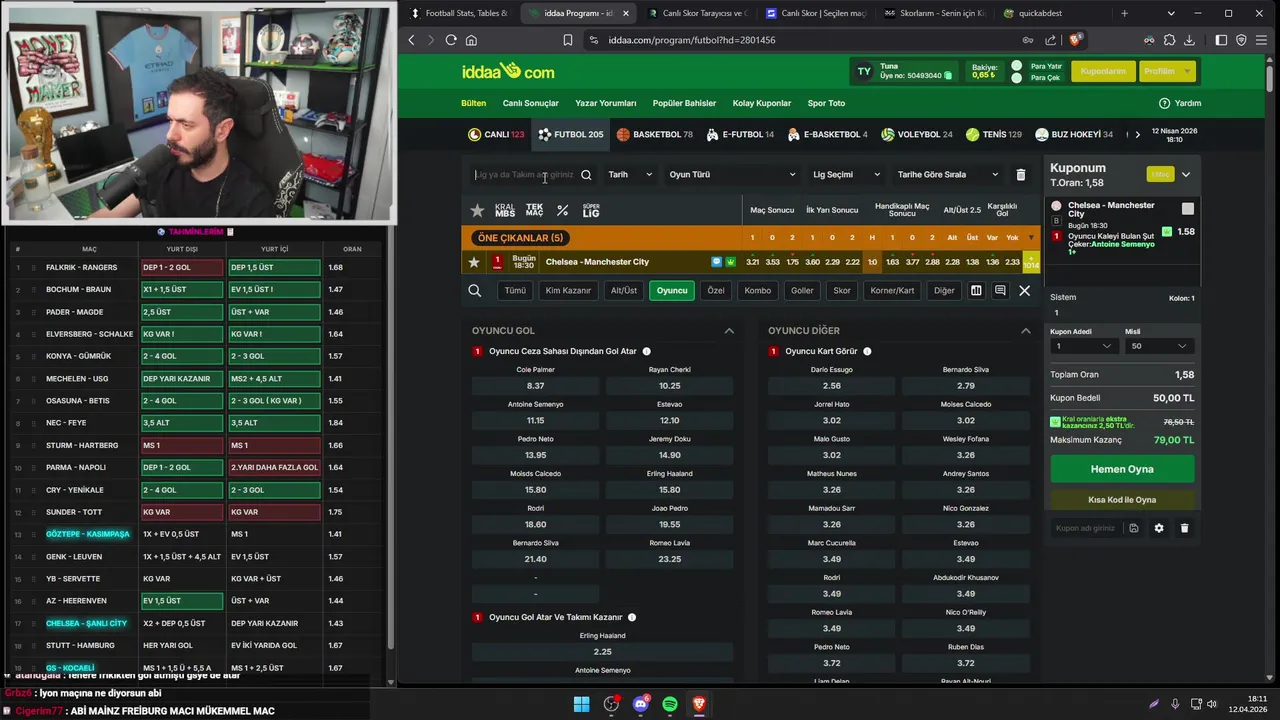Screen dimensions: 1280x720
Task: Filter by the Kral MBS icon
Action: click(505, 210)
